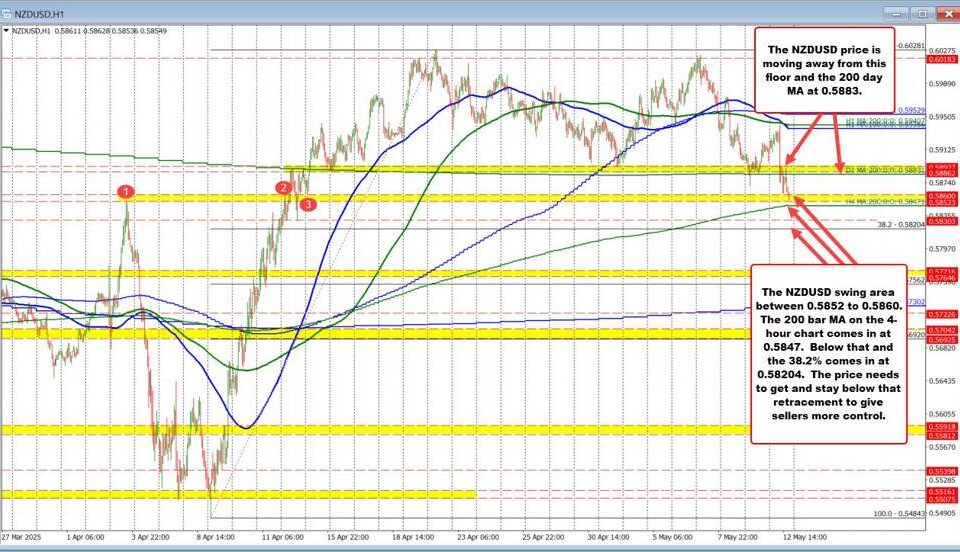960x552 pixels.
Task: Click the 0.59890 price scale value
Action: [942, 84]
